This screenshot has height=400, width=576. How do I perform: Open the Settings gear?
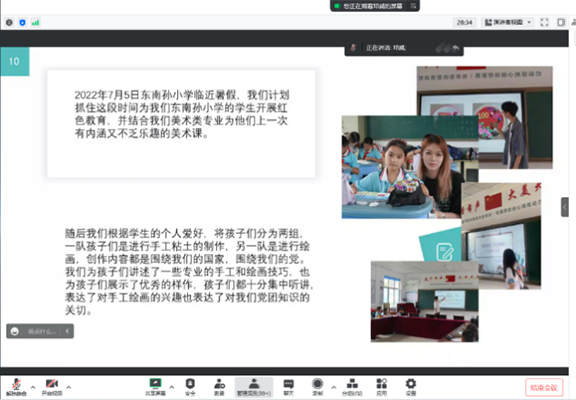[411, 387]
